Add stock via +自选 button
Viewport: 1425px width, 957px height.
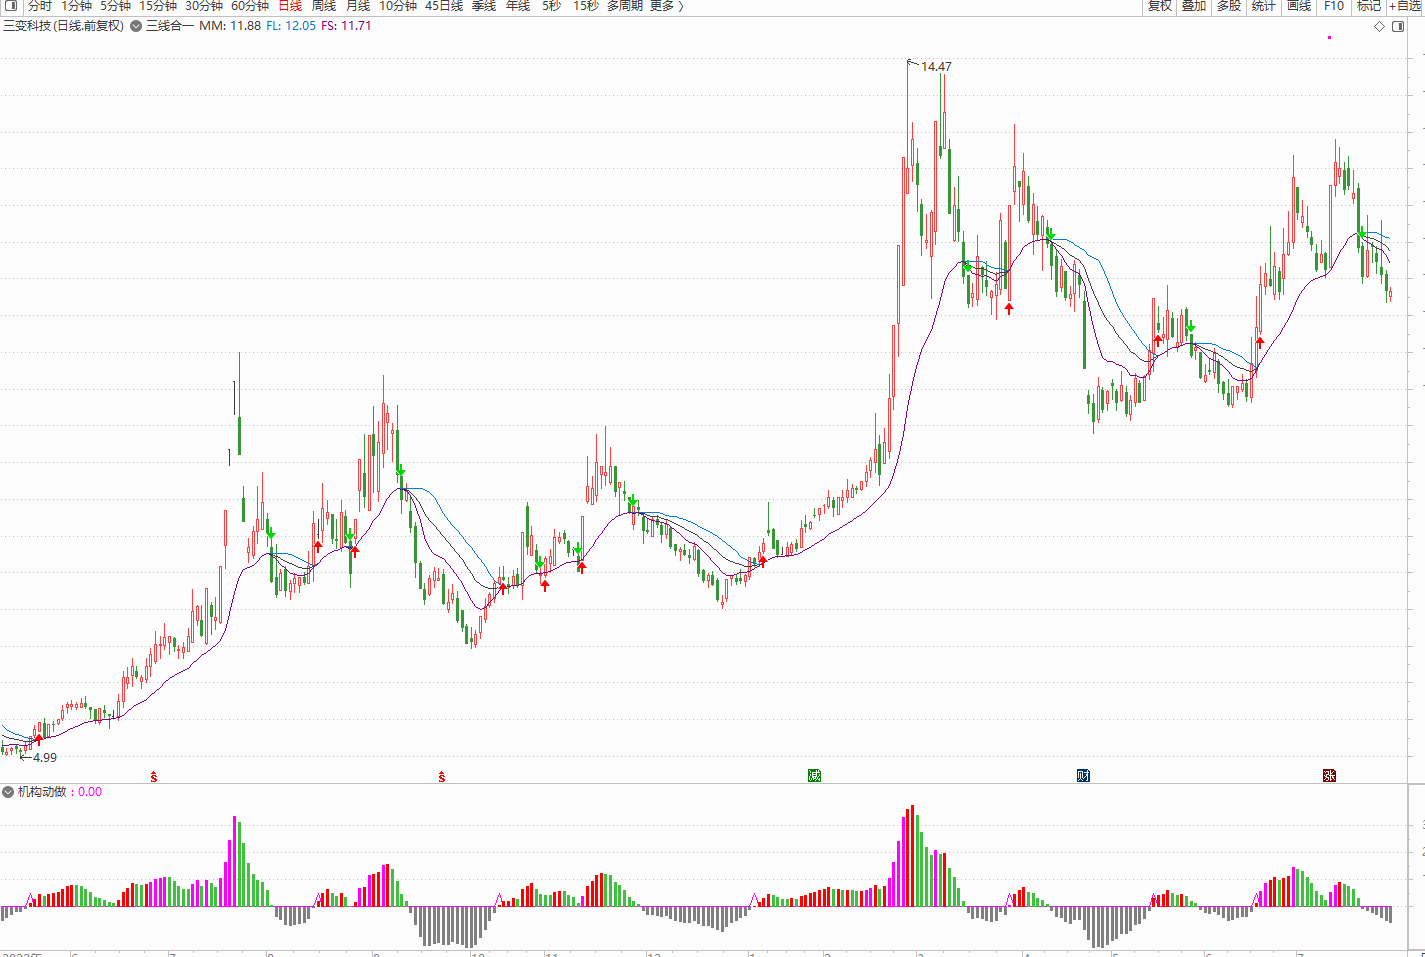(x=1406, y=6)
